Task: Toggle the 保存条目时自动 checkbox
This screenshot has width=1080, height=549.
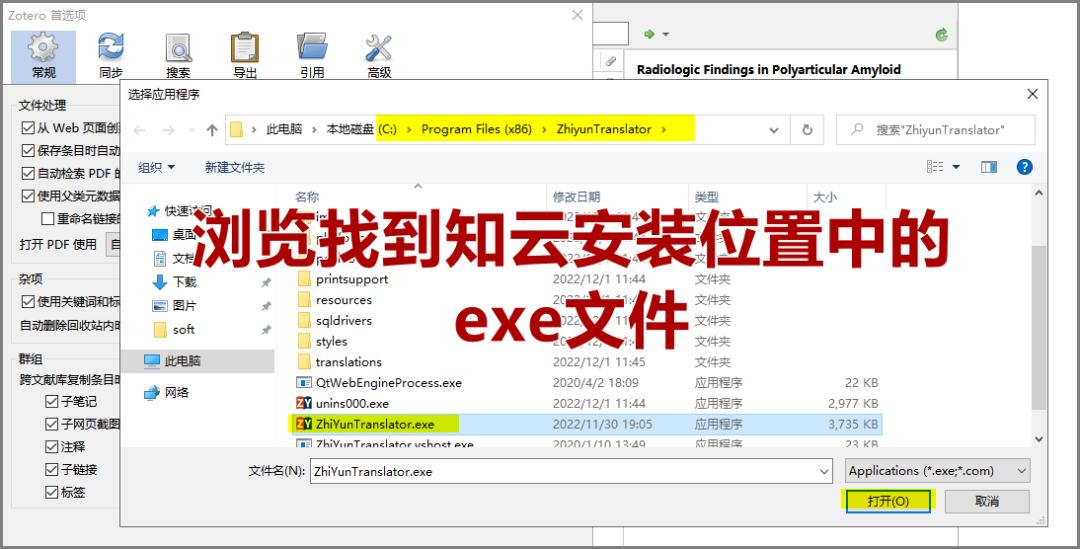Action: pyautogui.click(x=28, y=151)
